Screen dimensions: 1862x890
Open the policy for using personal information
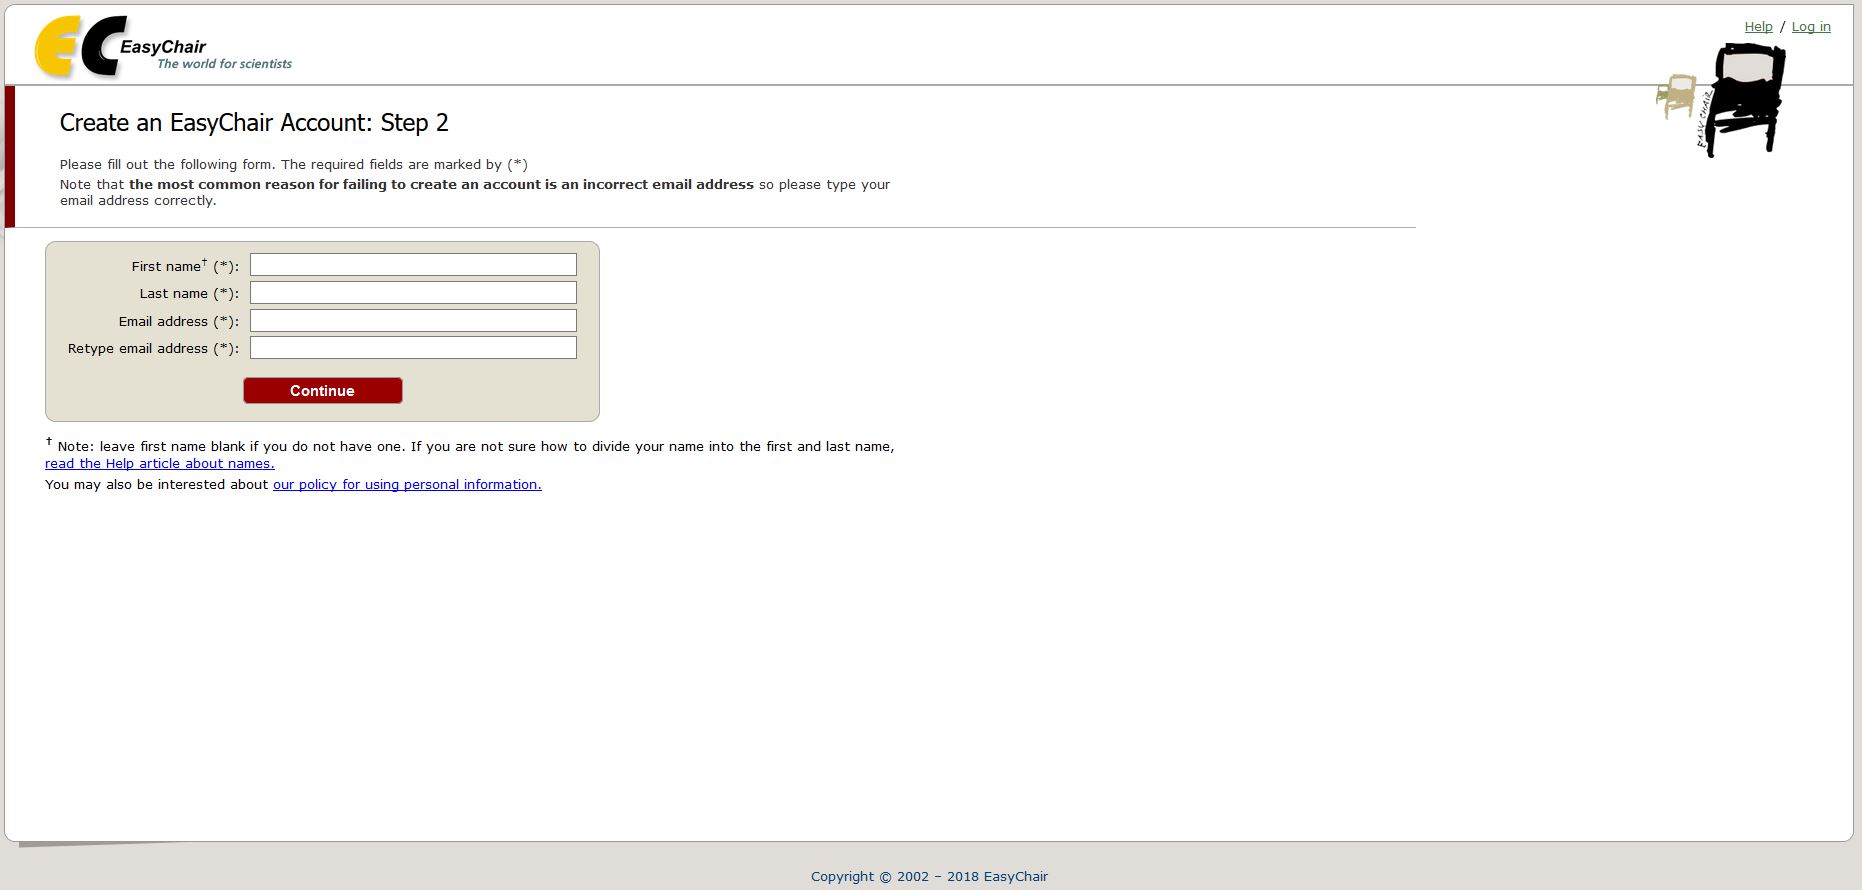click(x=407, y=485)
